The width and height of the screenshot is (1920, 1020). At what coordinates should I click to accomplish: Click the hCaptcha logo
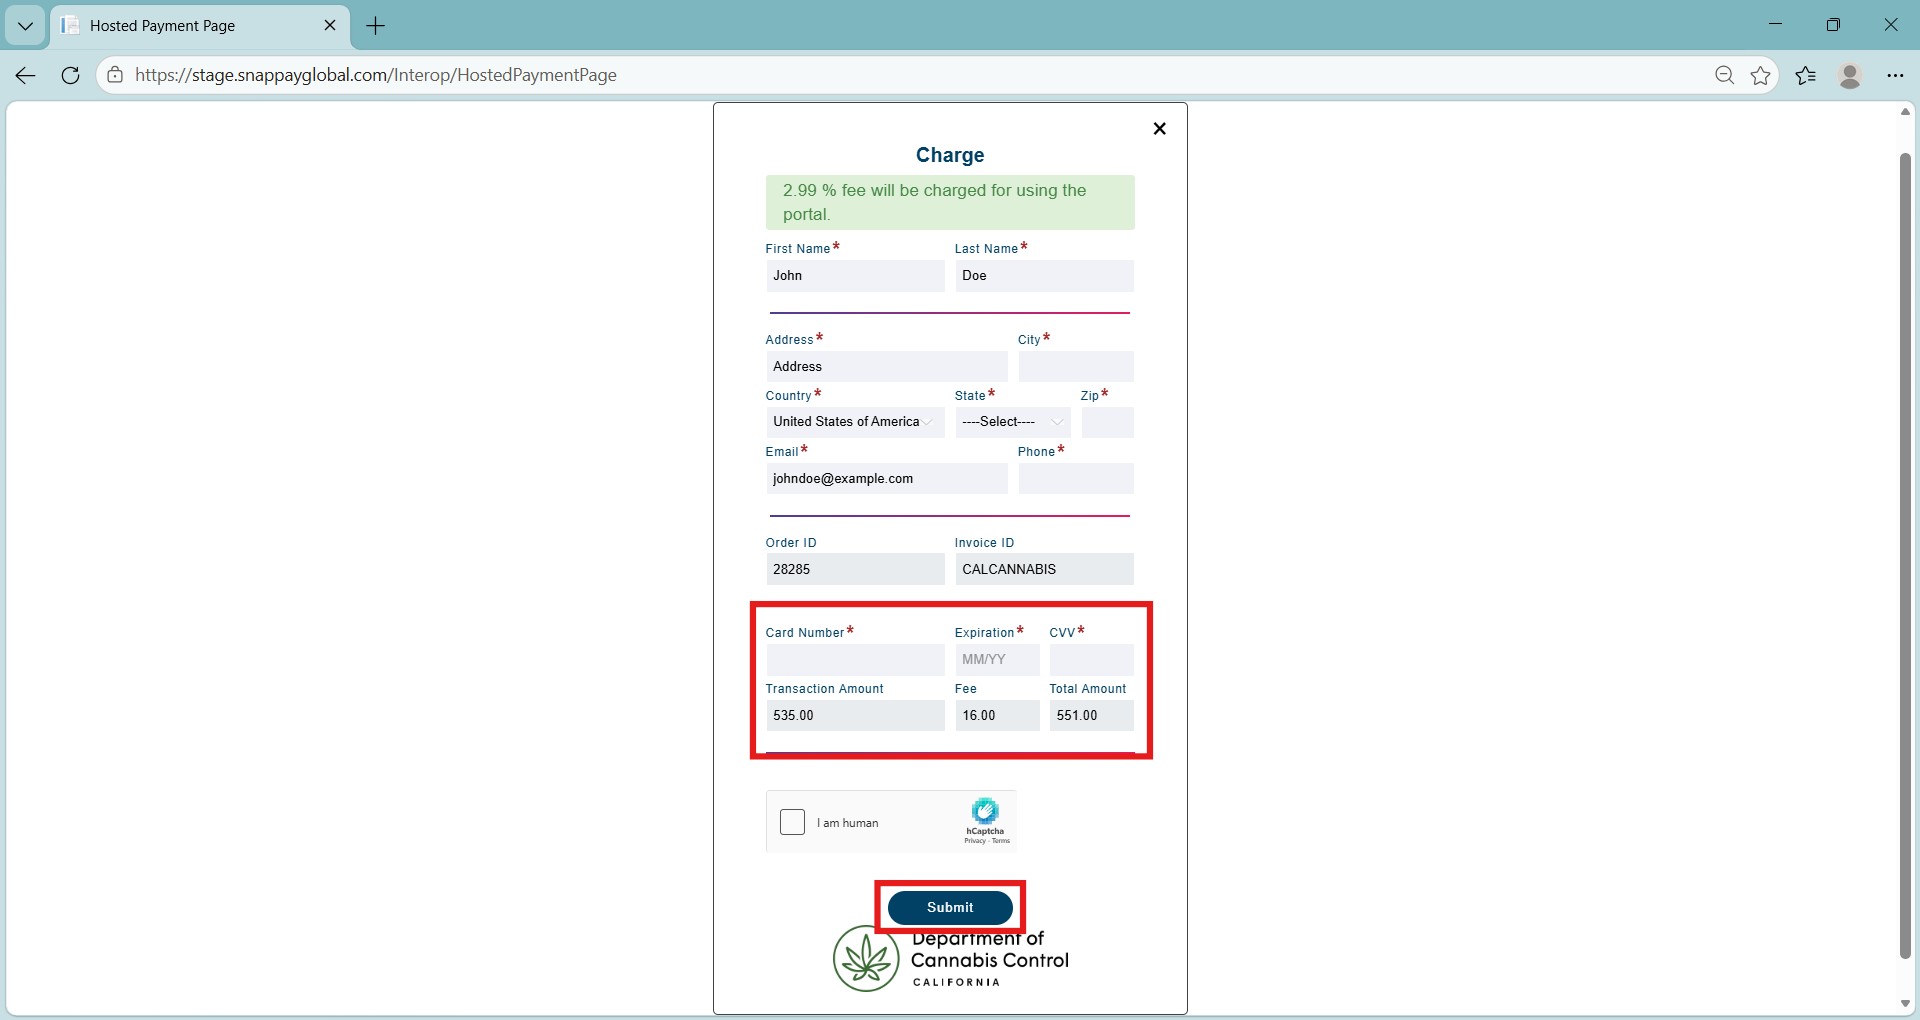click(x=985, y=811)
